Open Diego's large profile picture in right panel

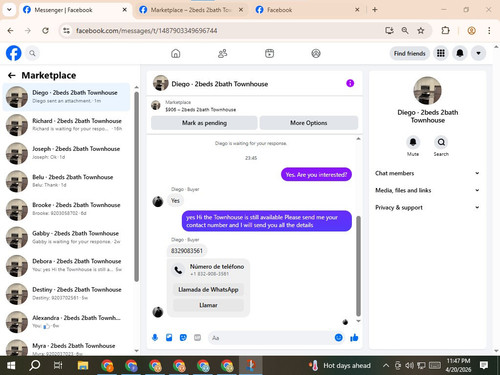[x=427, y=91]
